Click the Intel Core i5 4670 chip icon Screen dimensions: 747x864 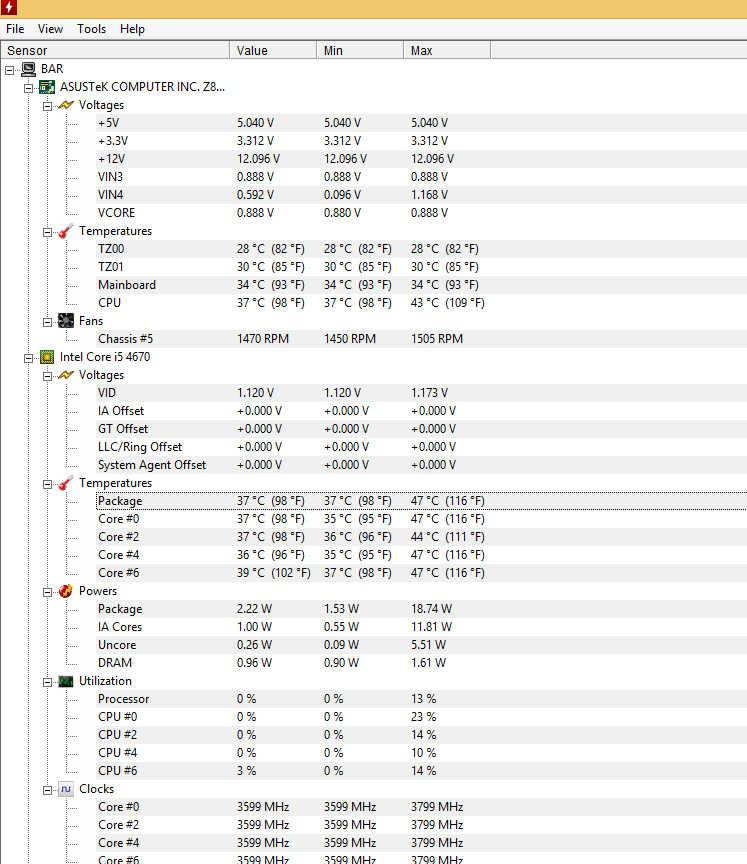click(x=47, y=357)
